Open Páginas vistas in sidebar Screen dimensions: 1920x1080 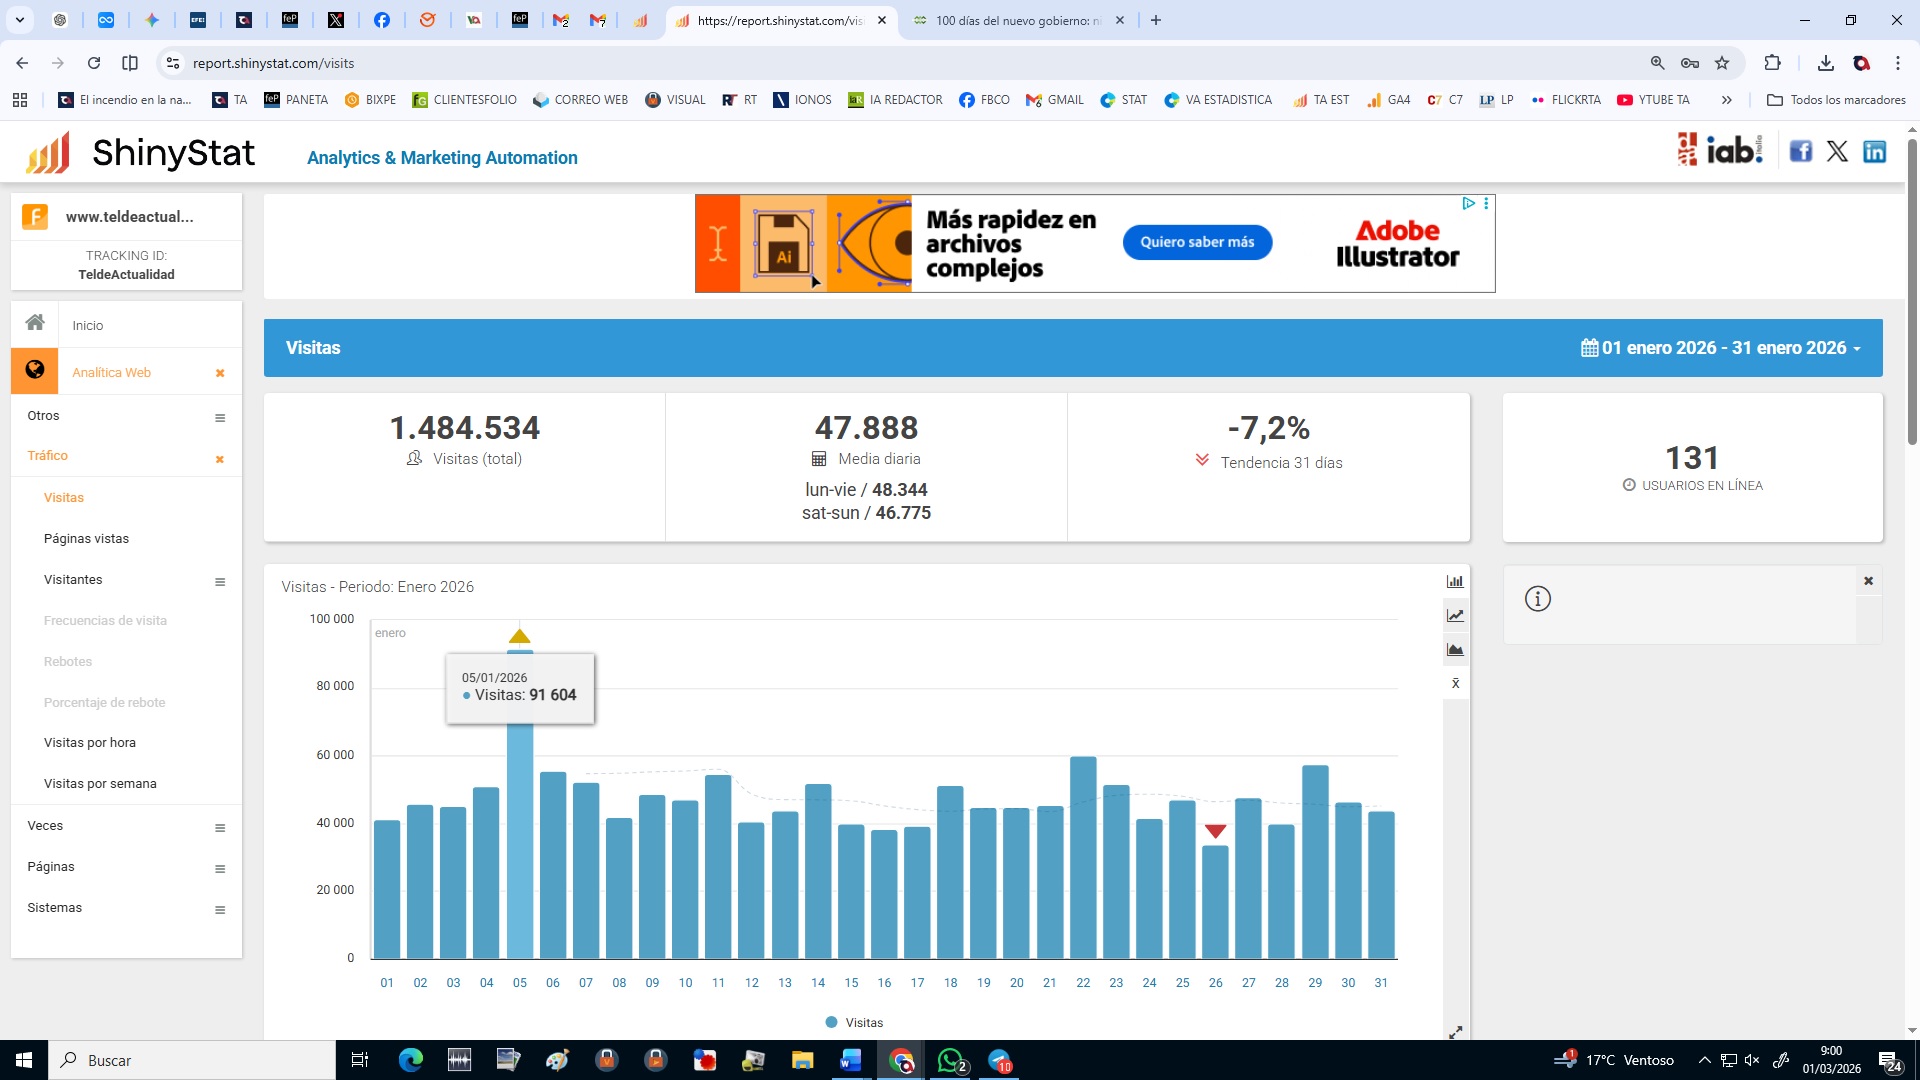pyautogui.click(x=86, y=538)
